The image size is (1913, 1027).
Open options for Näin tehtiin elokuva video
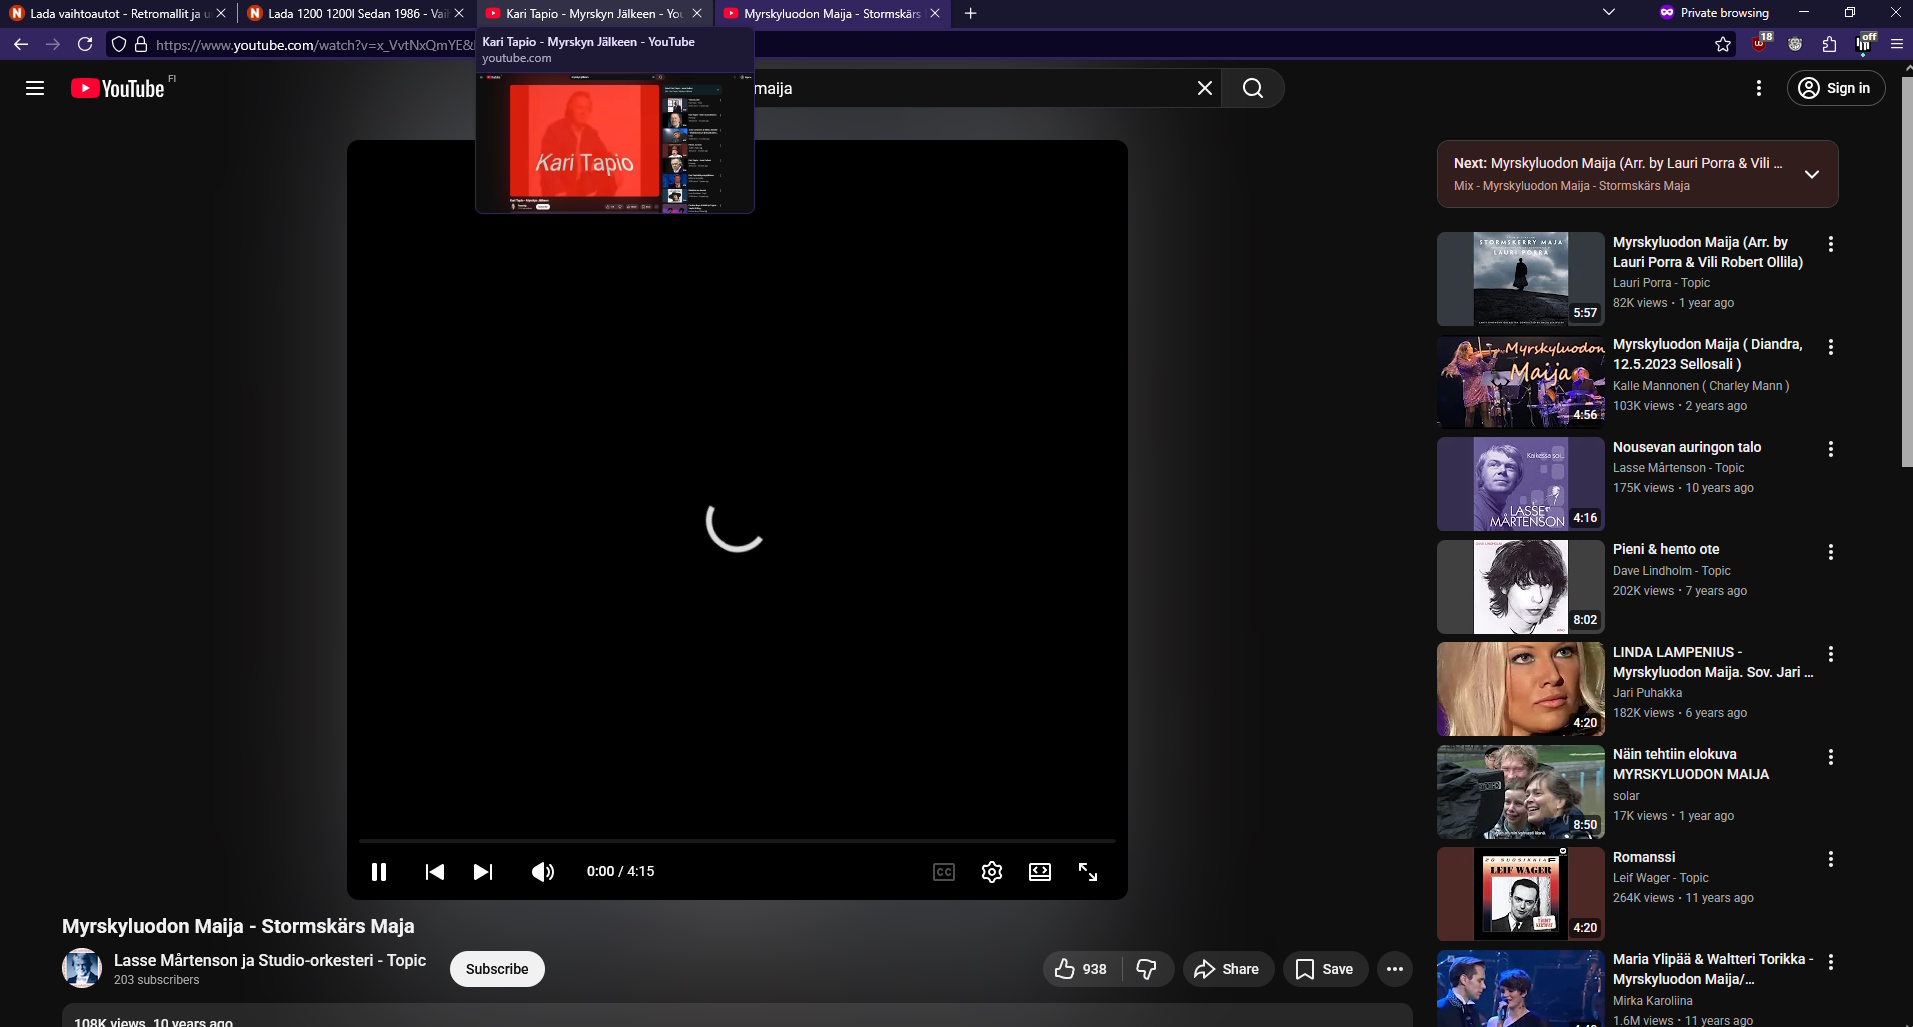pos(1831,757)
